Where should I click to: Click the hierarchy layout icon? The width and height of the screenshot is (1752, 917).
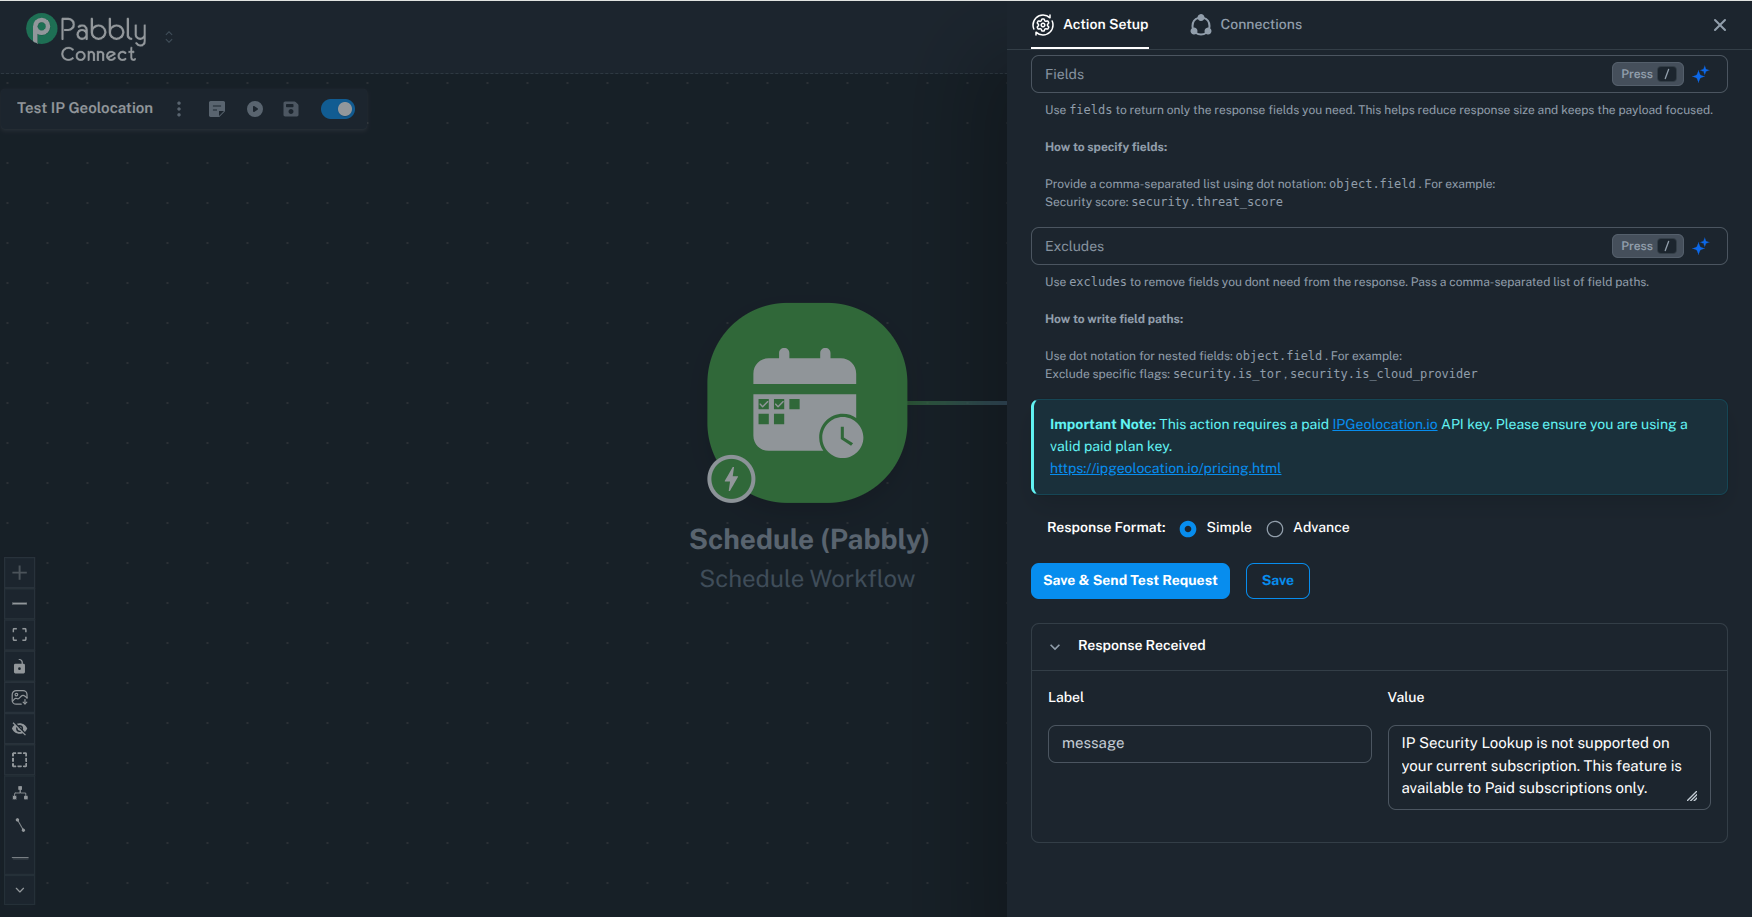coord(19,793)
